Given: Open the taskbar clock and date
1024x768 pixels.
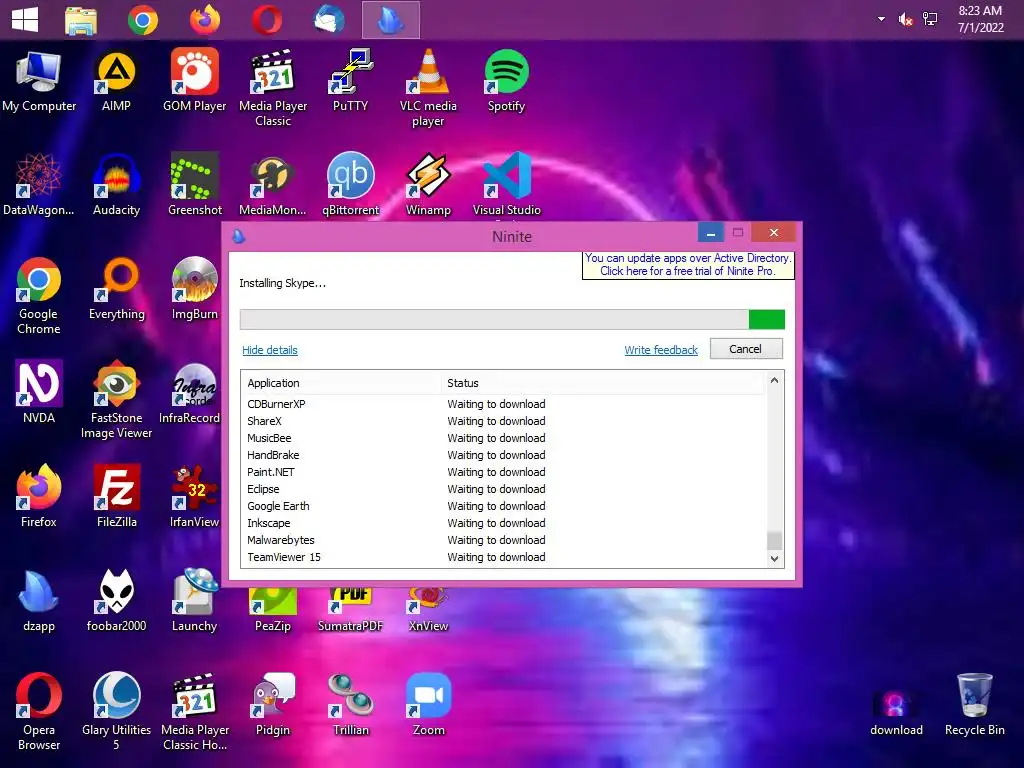Looking at the screenshot, I should [980, 19].
